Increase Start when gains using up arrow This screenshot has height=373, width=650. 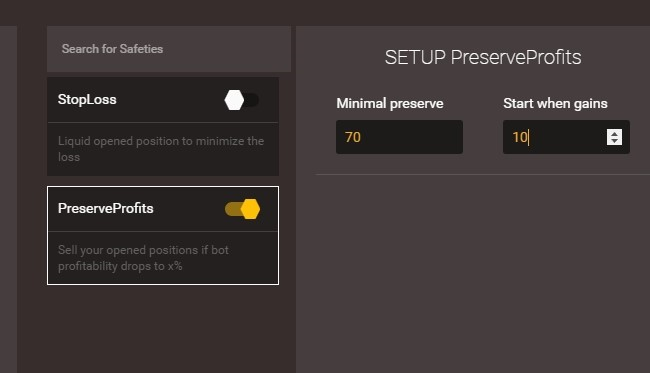coord(614,133)
